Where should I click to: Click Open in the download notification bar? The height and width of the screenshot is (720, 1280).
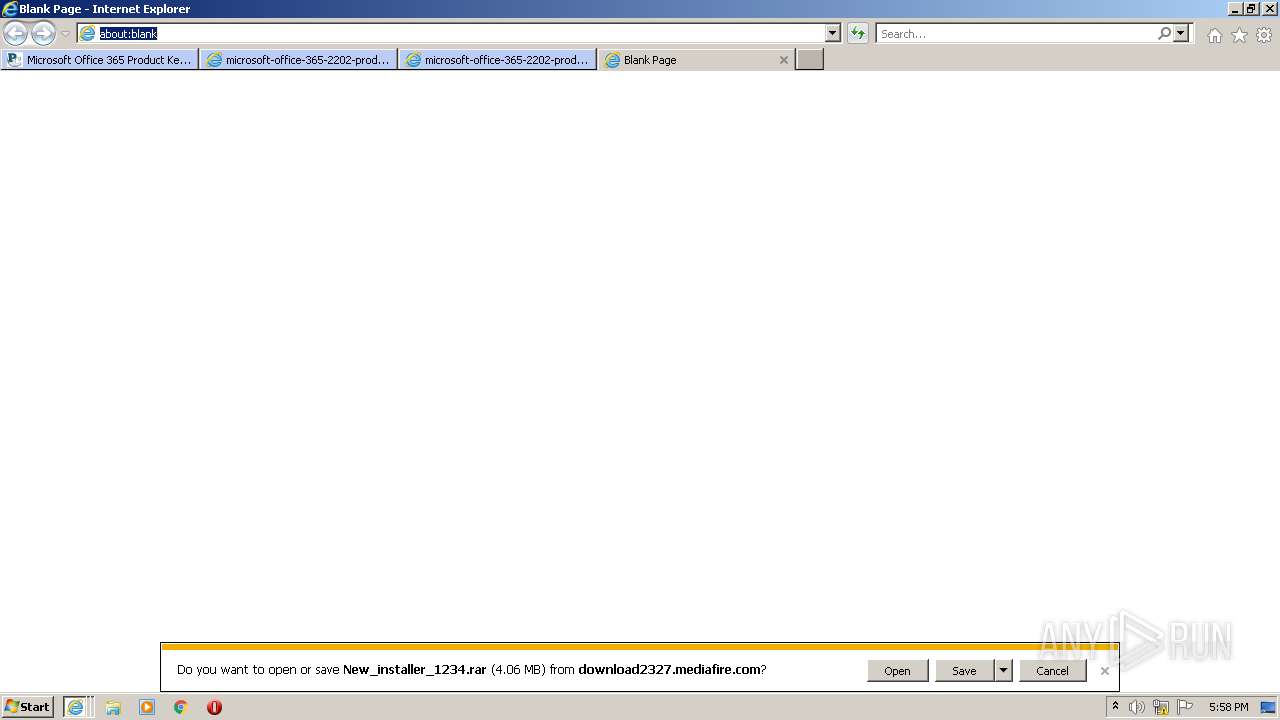(897, 671)
